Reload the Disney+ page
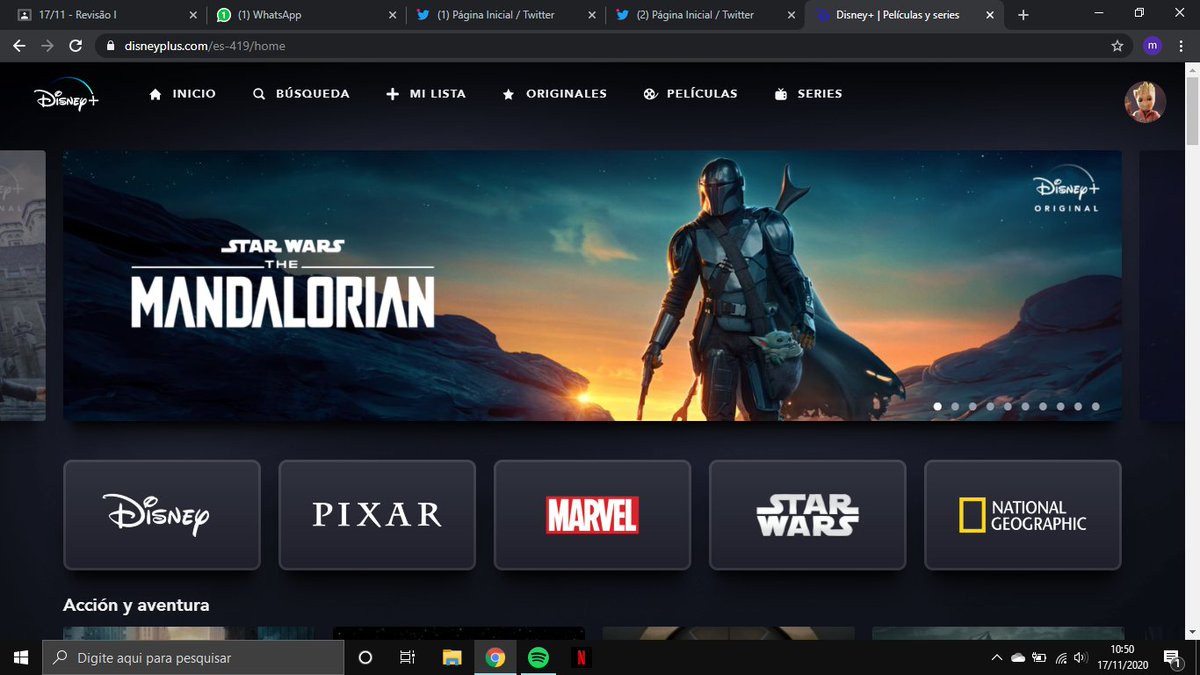The width and height of the screenshot is (1200, 675). [x=76, y=46]
